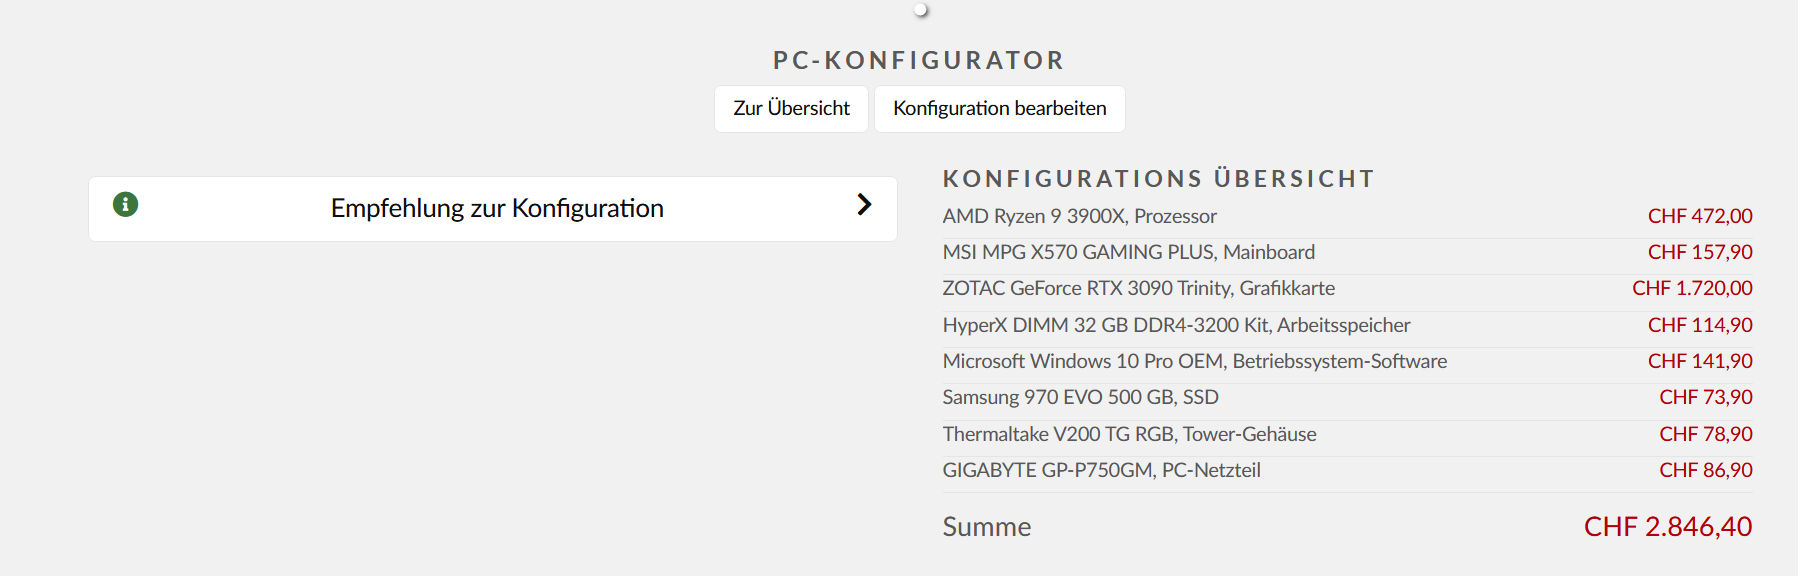Click the Konfigurations Übersicht heading
1798x576 pixels.
point(1158,179)
